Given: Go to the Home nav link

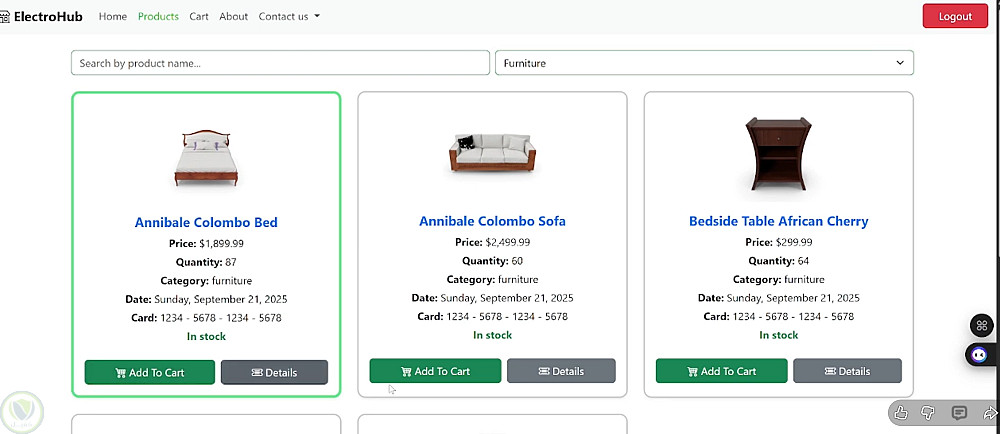Looking at the screenshot, I should 113,17.
